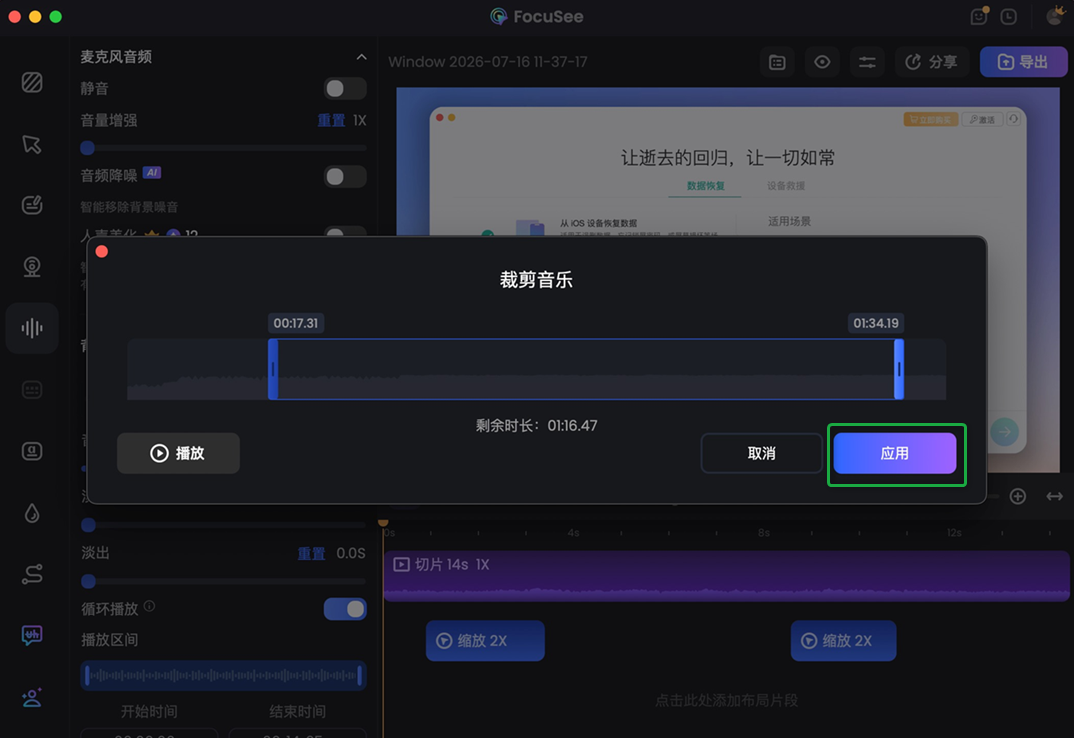Toggle the 音频降噪 noise reduction switch
This screenshot has width=1074, height=738.
345,177
